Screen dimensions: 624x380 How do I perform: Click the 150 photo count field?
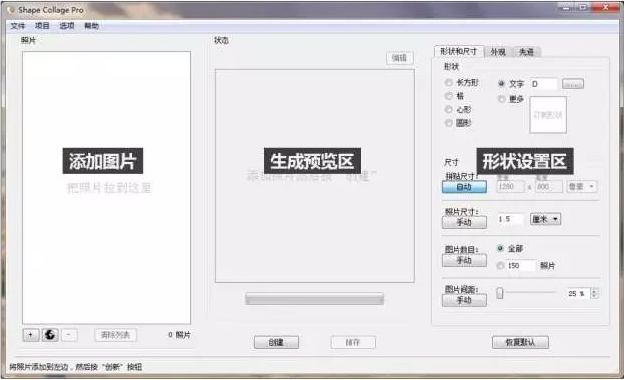point(521,265)
